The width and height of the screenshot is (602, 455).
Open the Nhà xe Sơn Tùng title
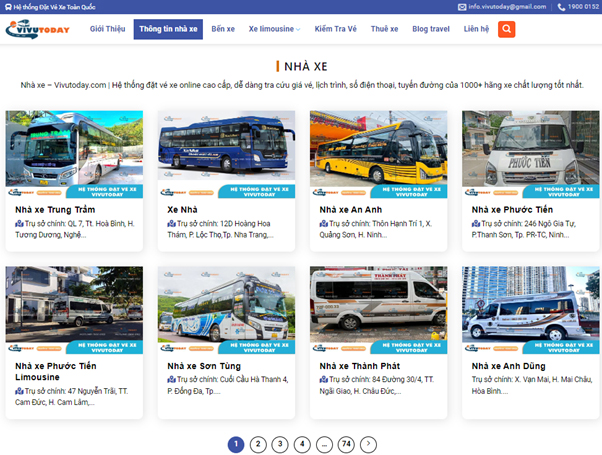pyautogui.click(x=204, y=366)
